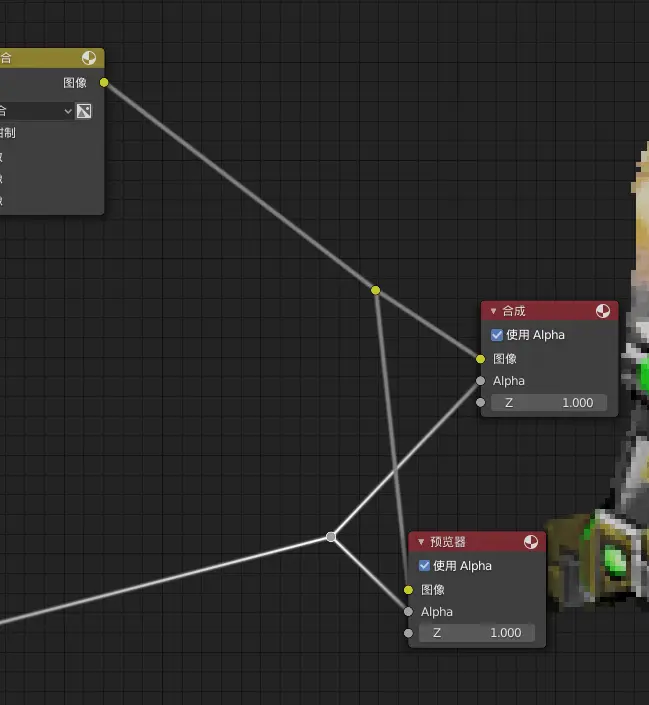Click the 图像 label in the 预览器 node
This screenshot has height=705, width=649.
(x=433, y=590)
